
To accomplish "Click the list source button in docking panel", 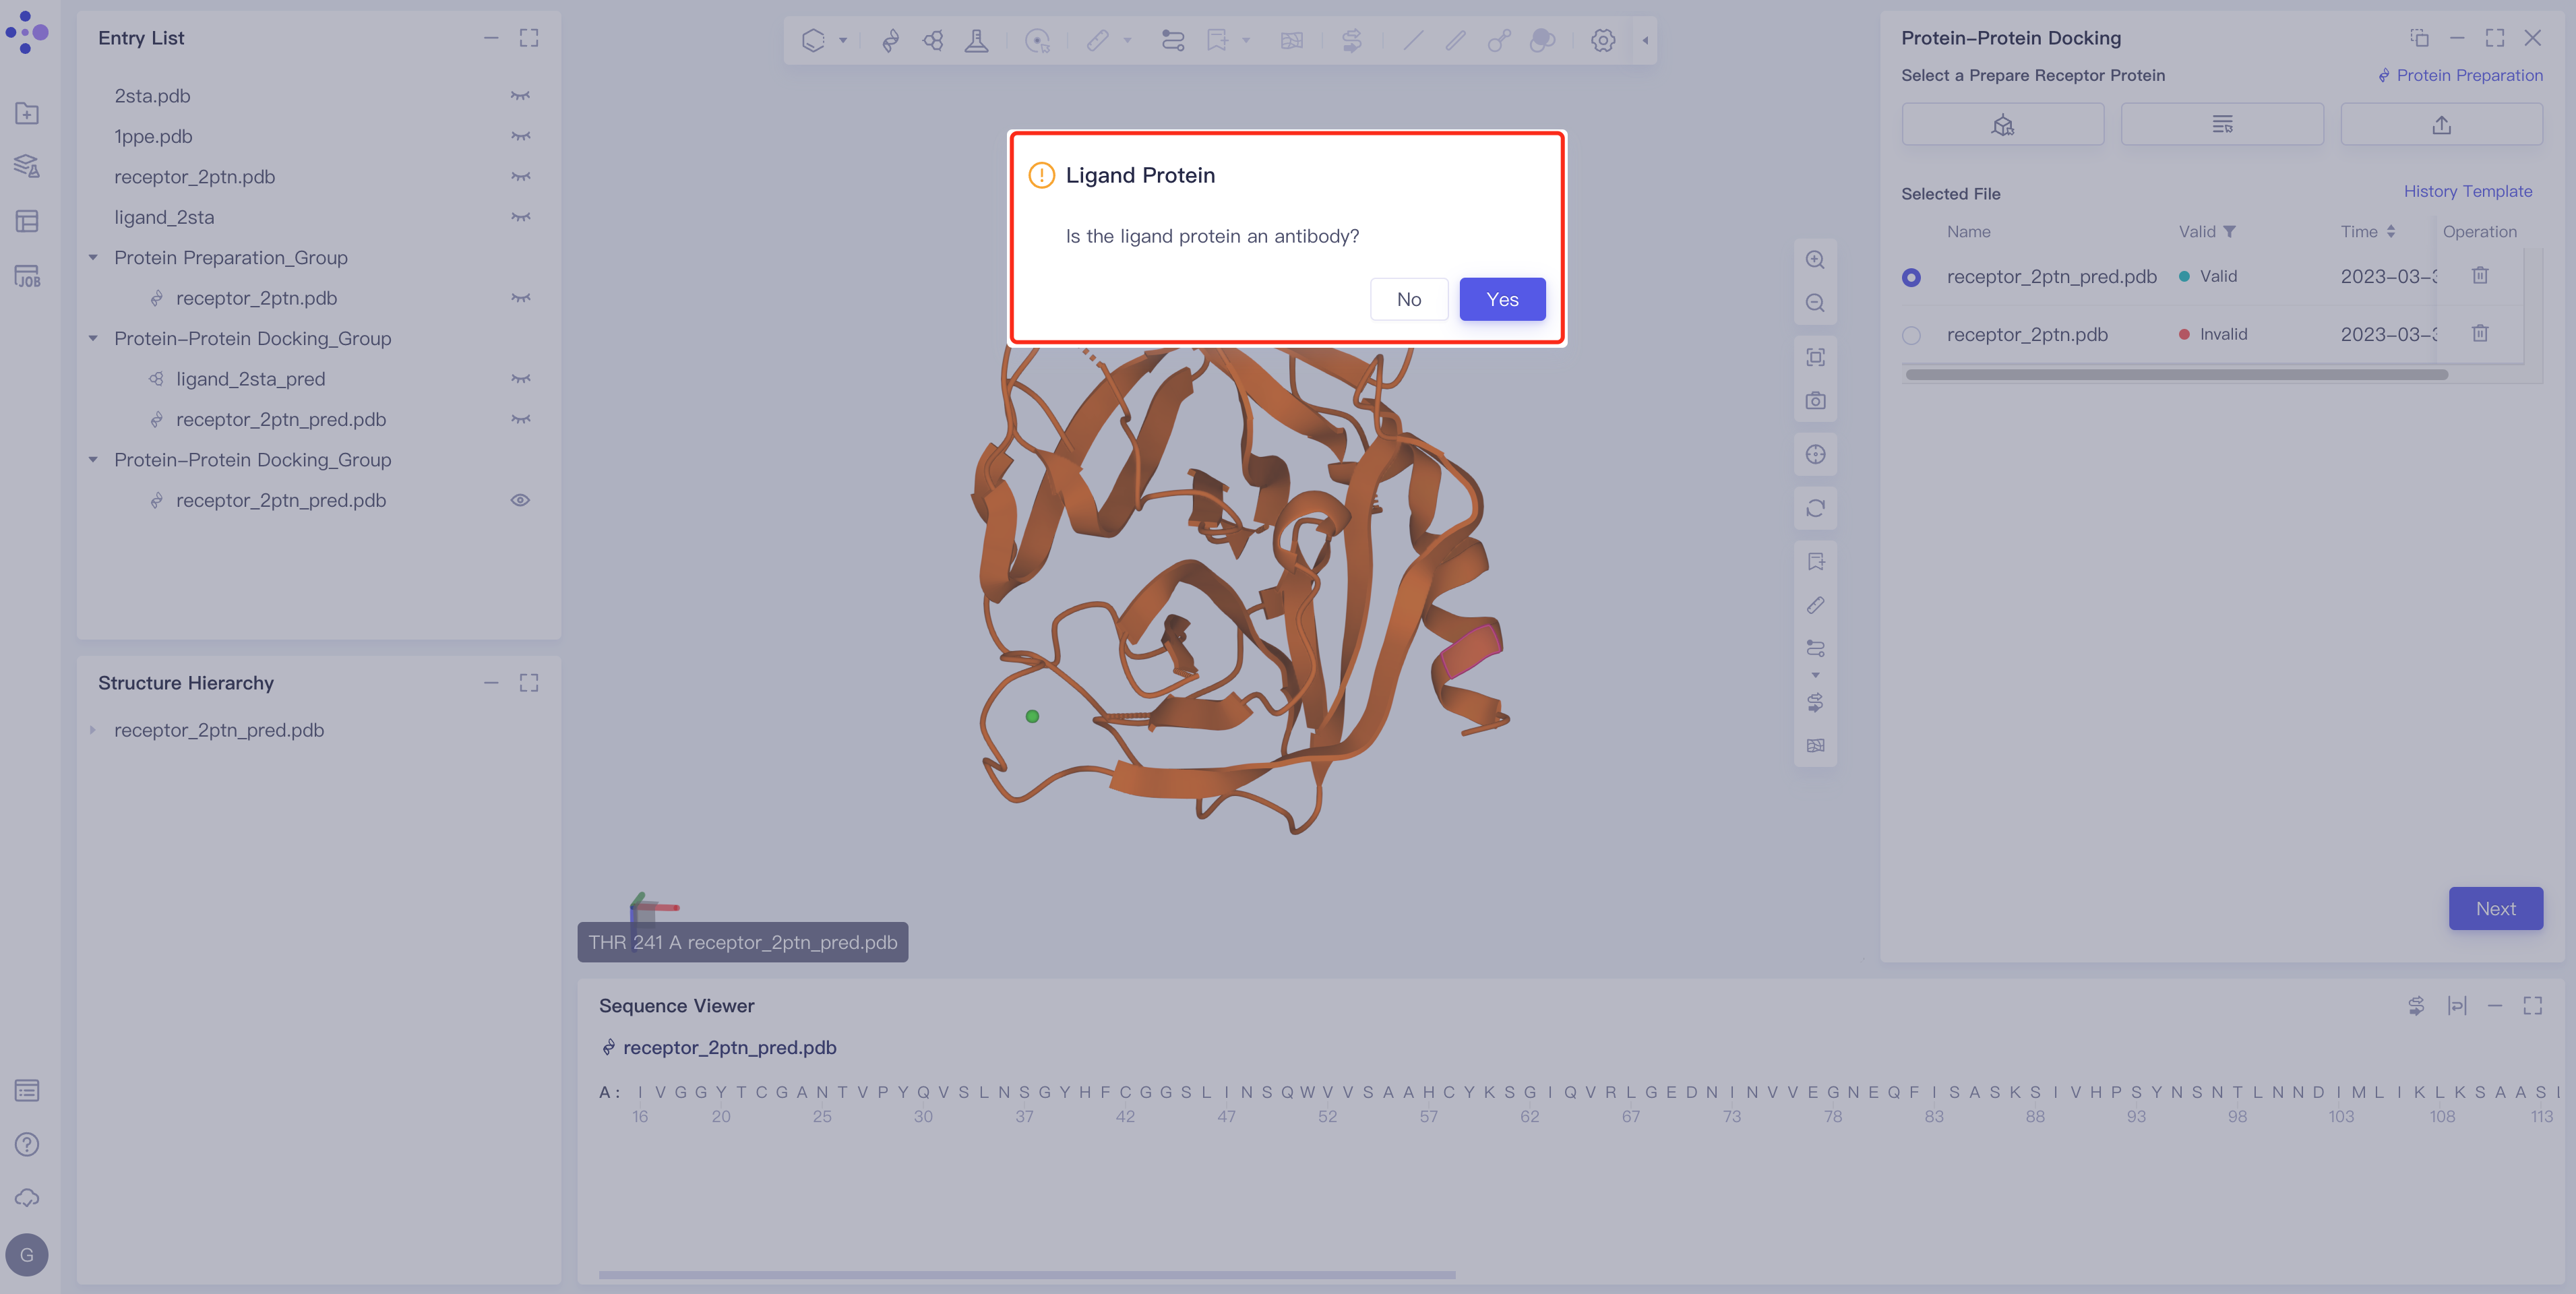I will click(x=2222, y=124).
